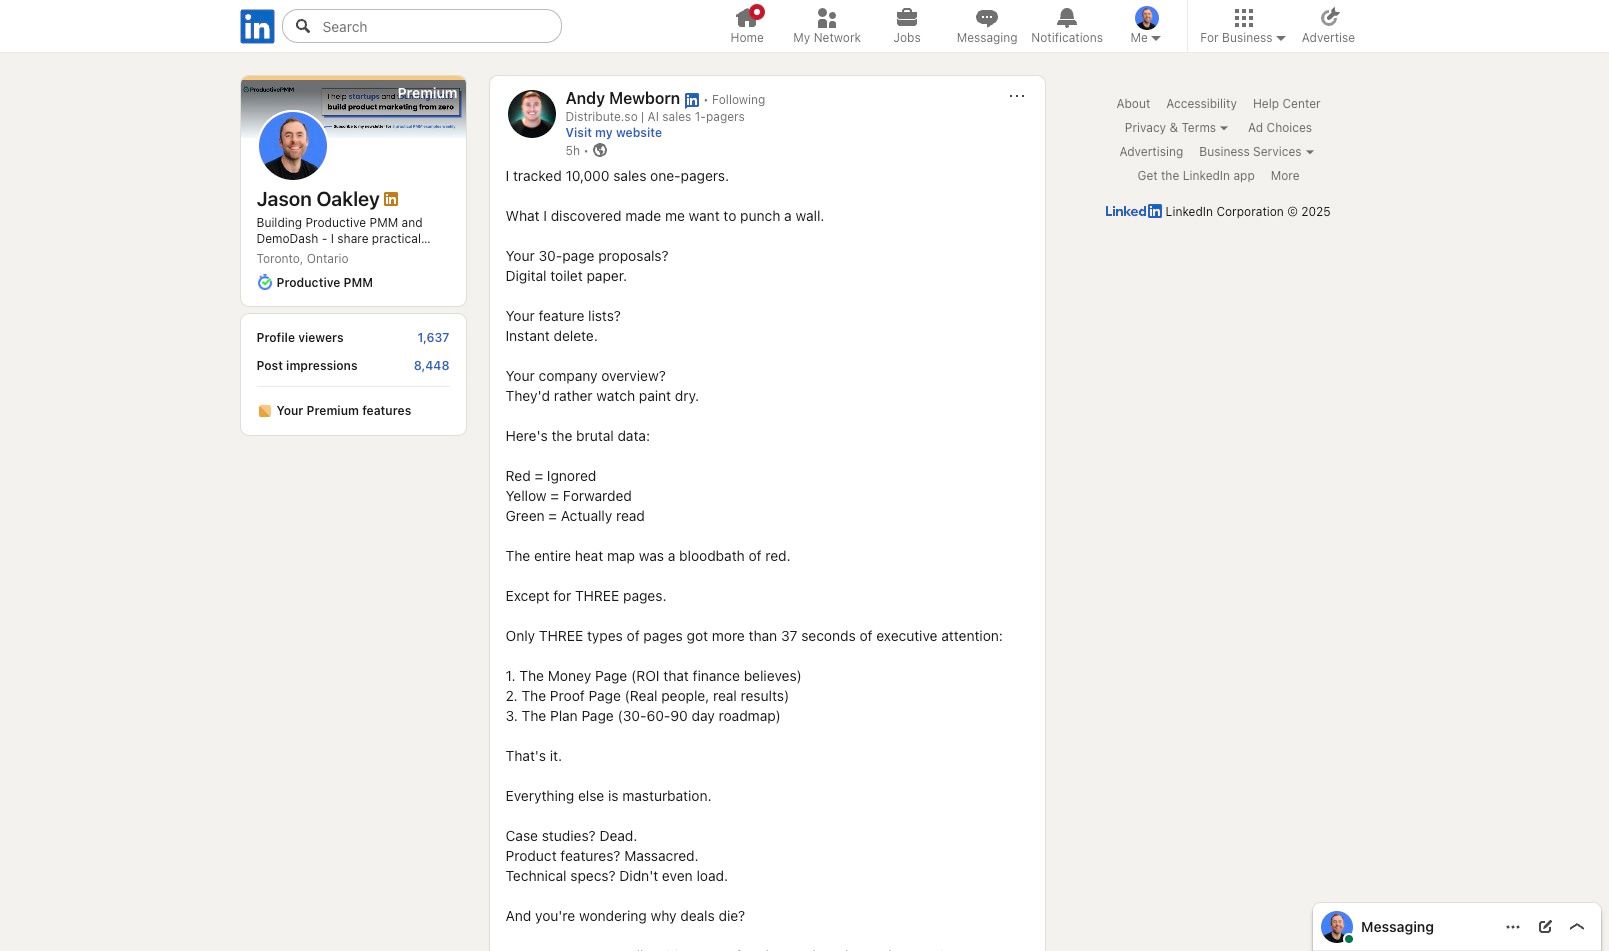Expand Privacy & Terms dropdown

click(x=1176, y=128)
